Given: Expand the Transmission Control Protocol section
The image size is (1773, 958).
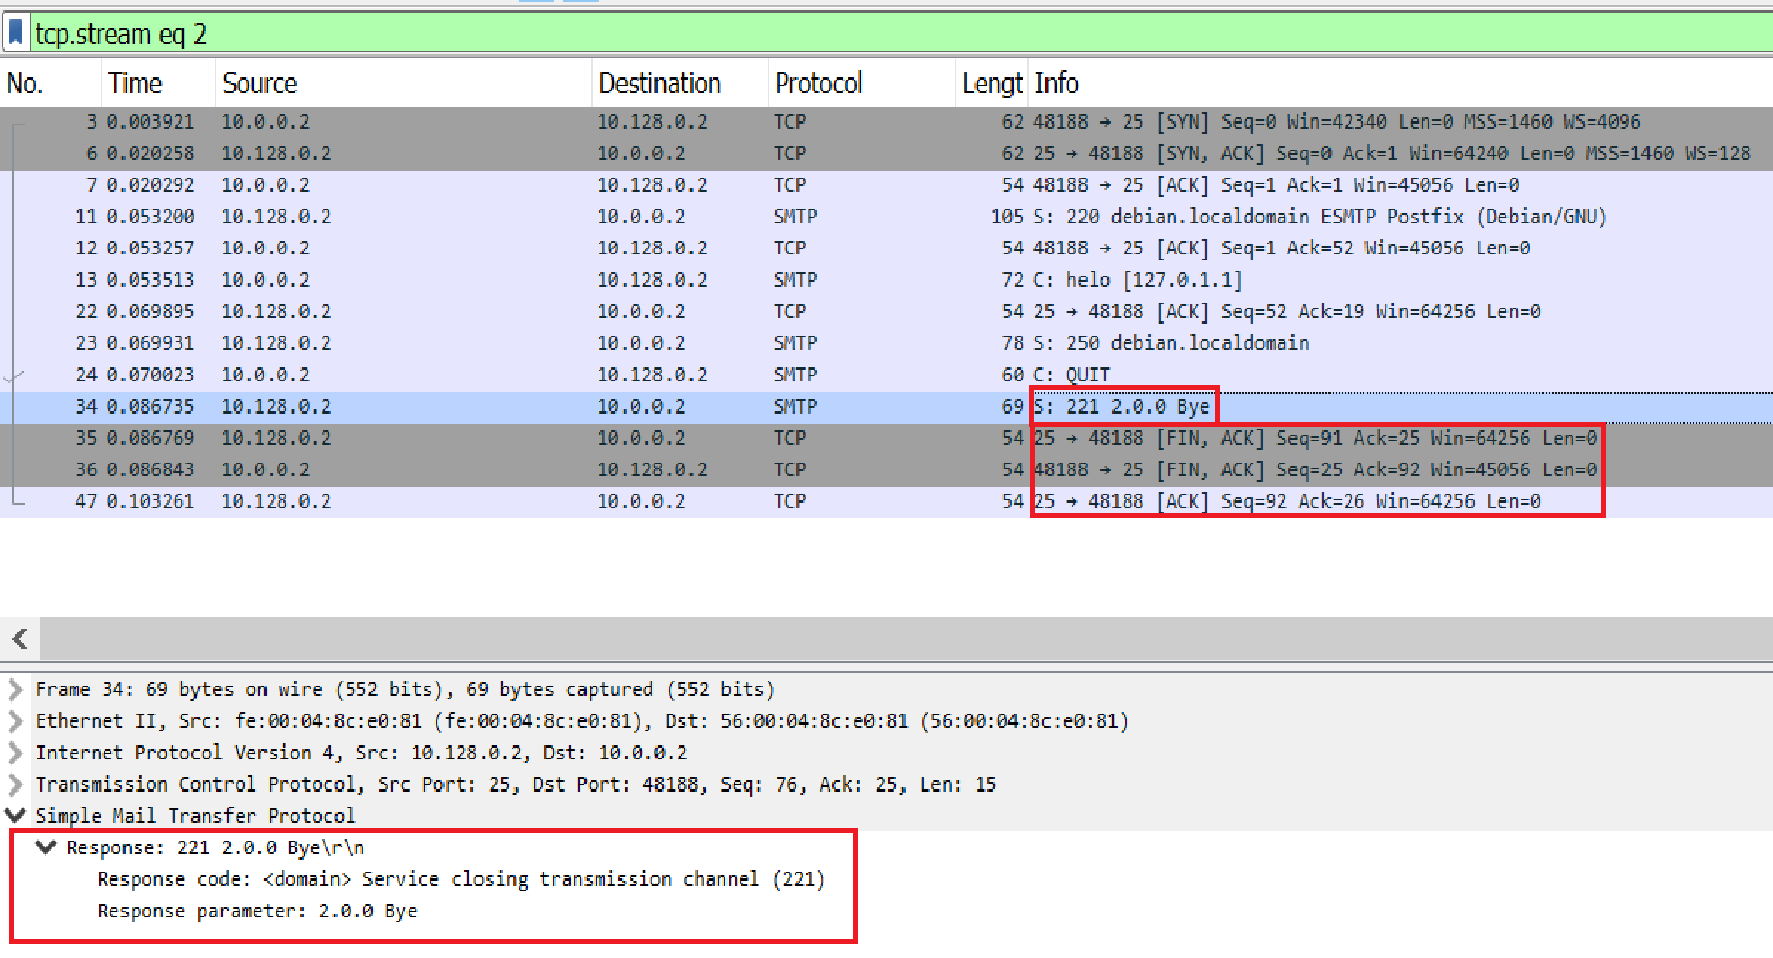Looking at the screenshot, I should pos(14,785).
